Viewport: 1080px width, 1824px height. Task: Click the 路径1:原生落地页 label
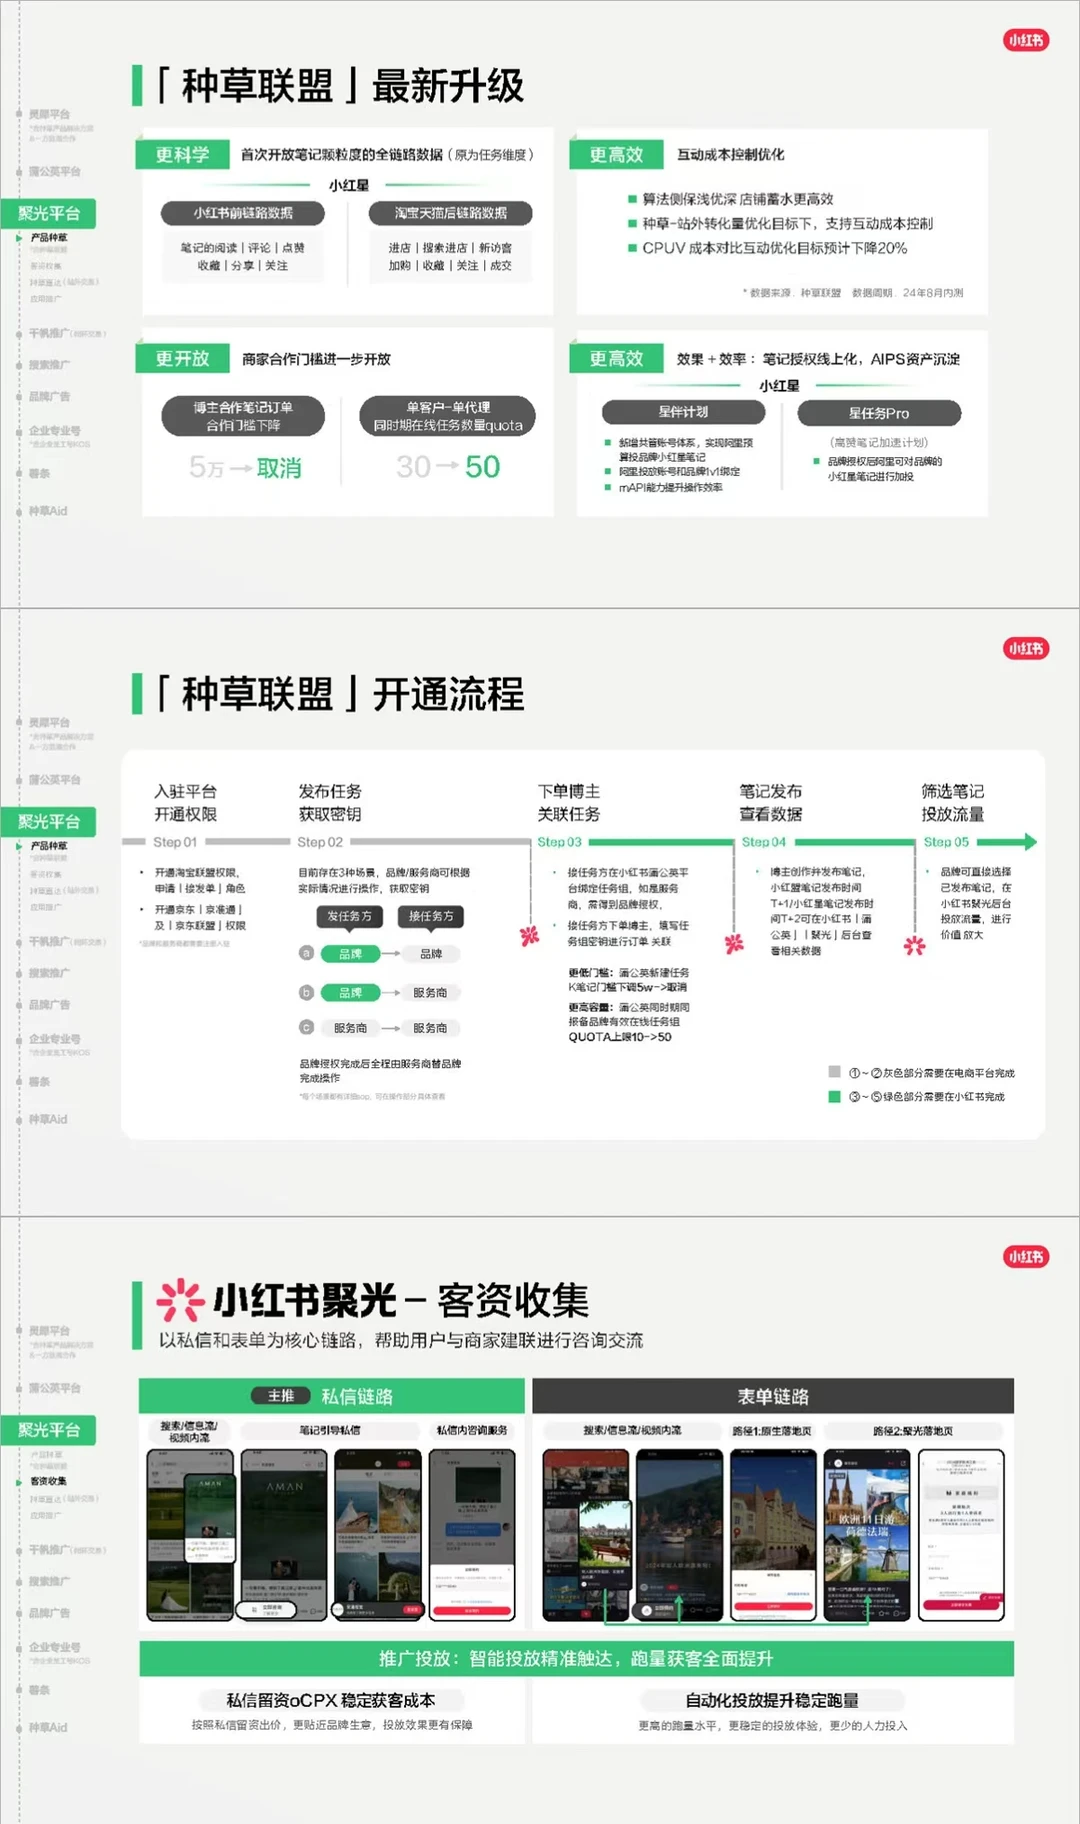point(771,1431)
